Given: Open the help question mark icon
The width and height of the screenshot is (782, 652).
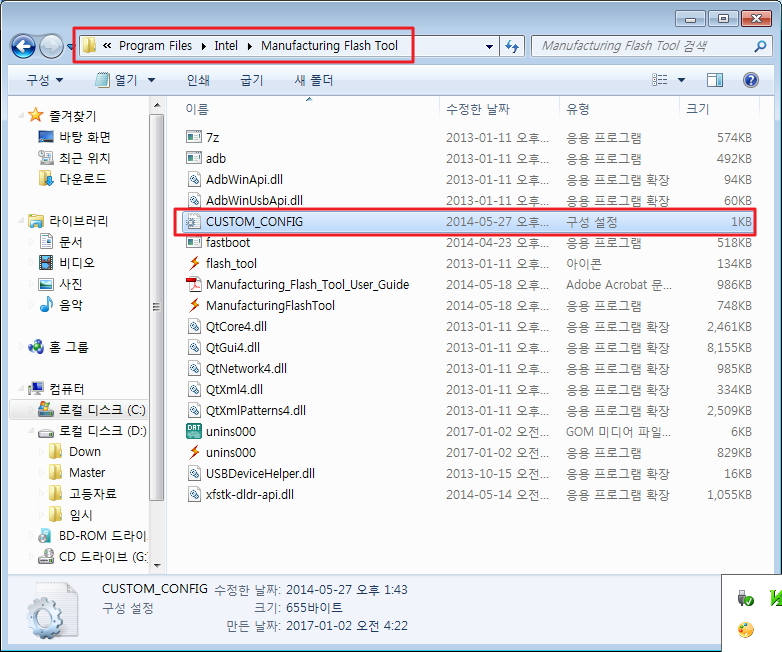Looking at the screenshot, I should pos(751,80).
